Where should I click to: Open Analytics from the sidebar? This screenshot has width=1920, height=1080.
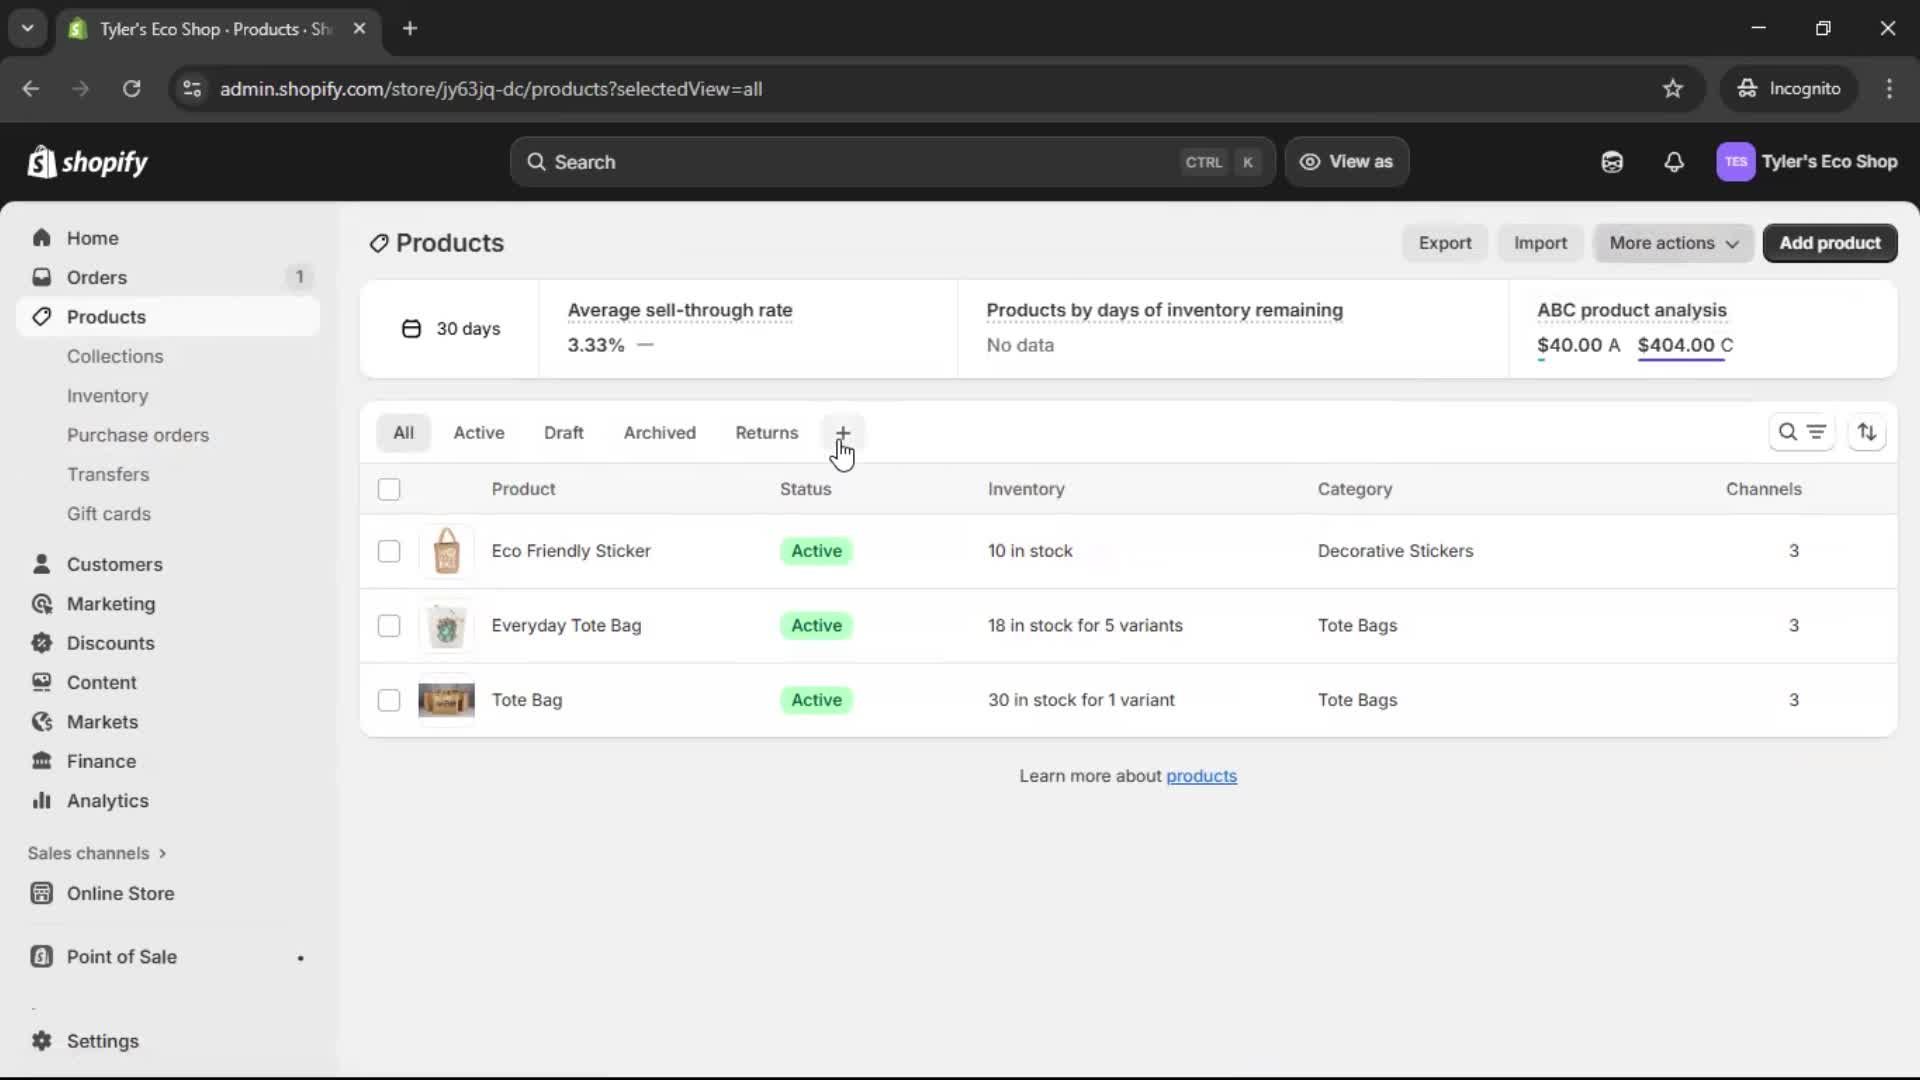107,801
